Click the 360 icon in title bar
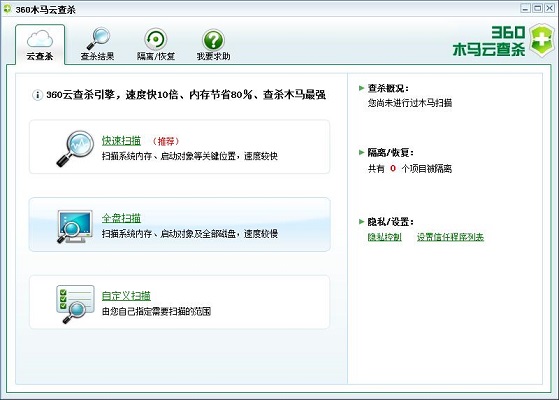 pos(7,9)
